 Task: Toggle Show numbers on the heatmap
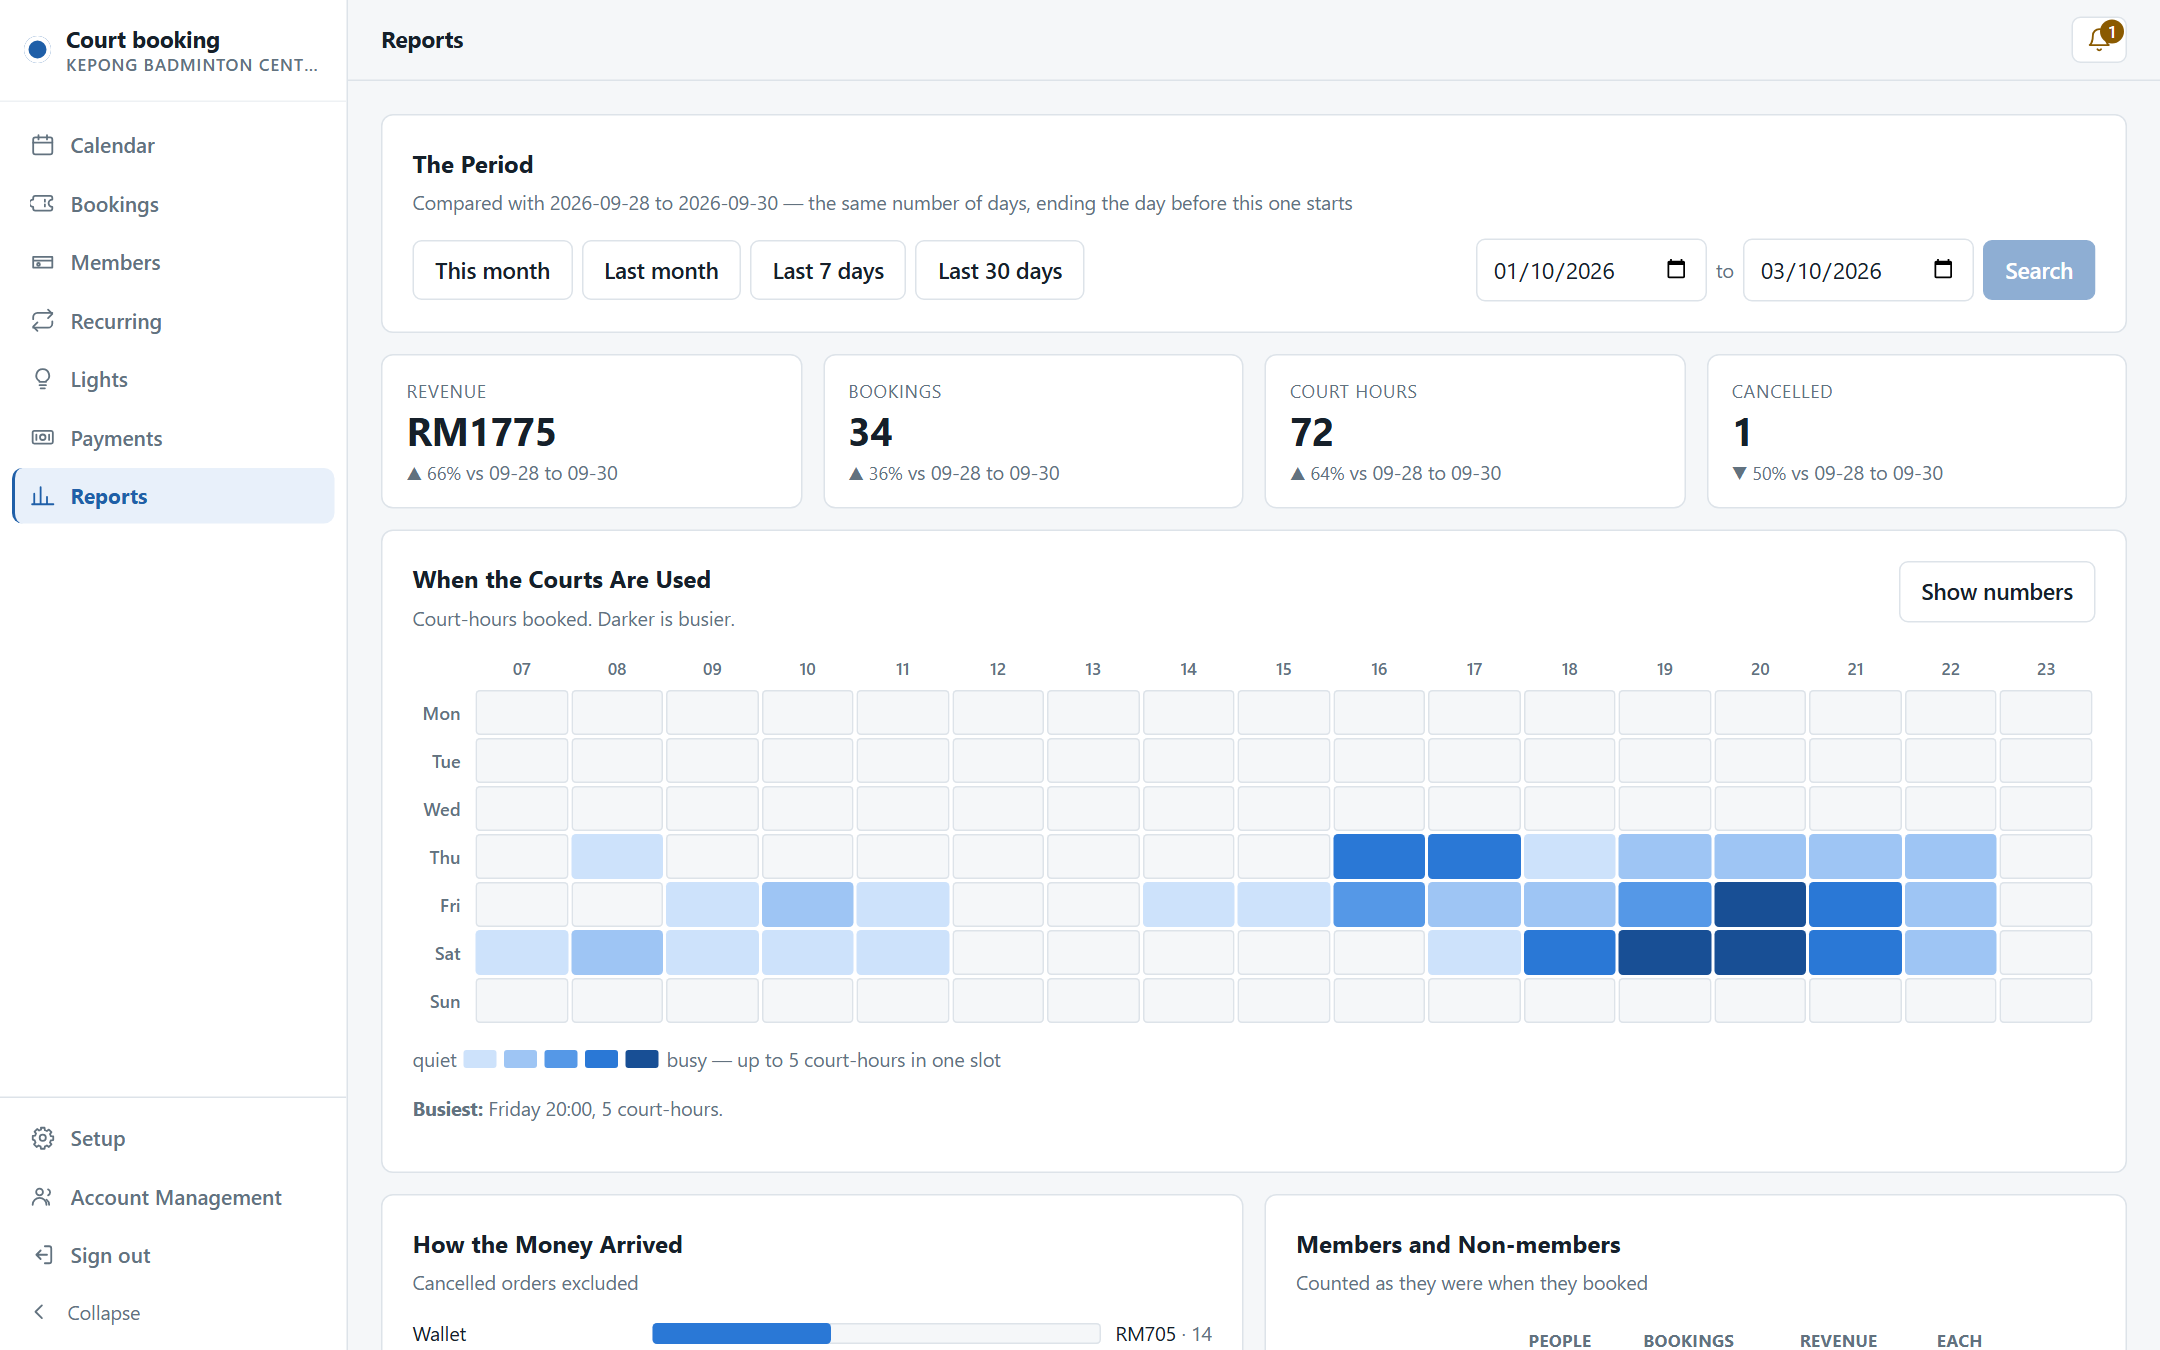[1996, 592]
